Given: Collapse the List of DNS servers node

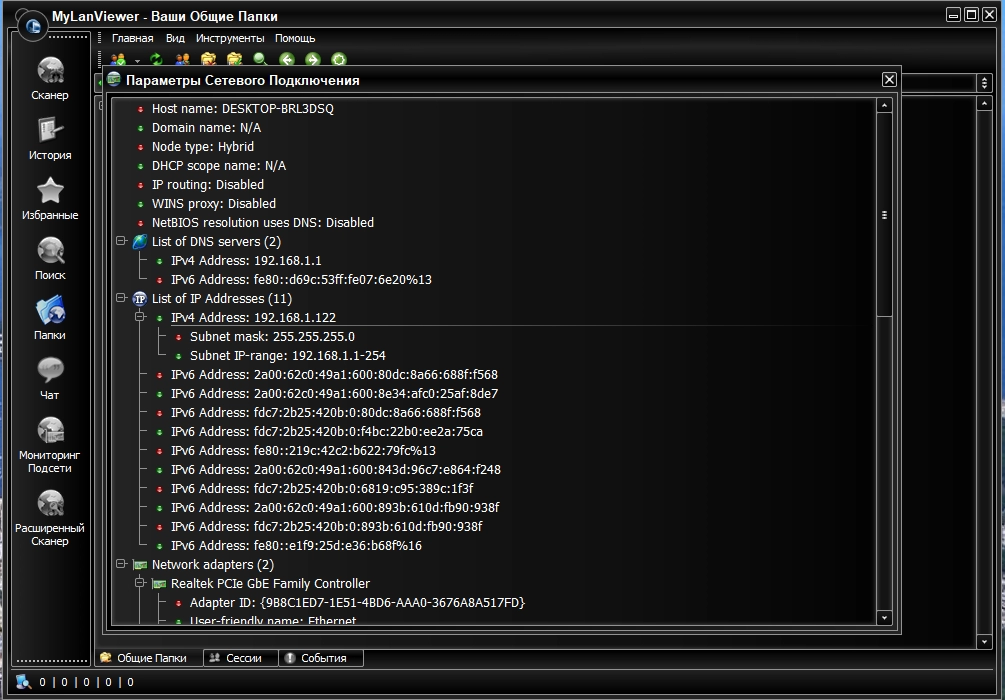Looking at the screenshot, I should point(120,241).
